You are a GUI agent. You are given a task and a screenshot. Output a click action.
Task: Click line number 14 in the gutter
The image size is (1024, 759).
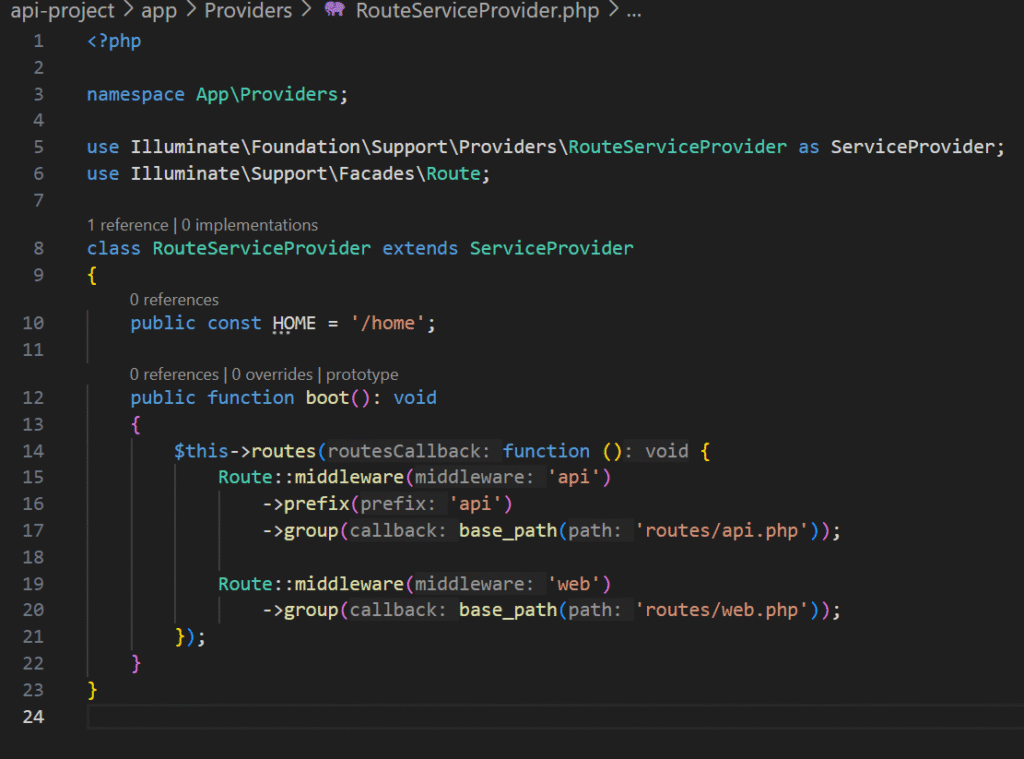coord(33,451)
